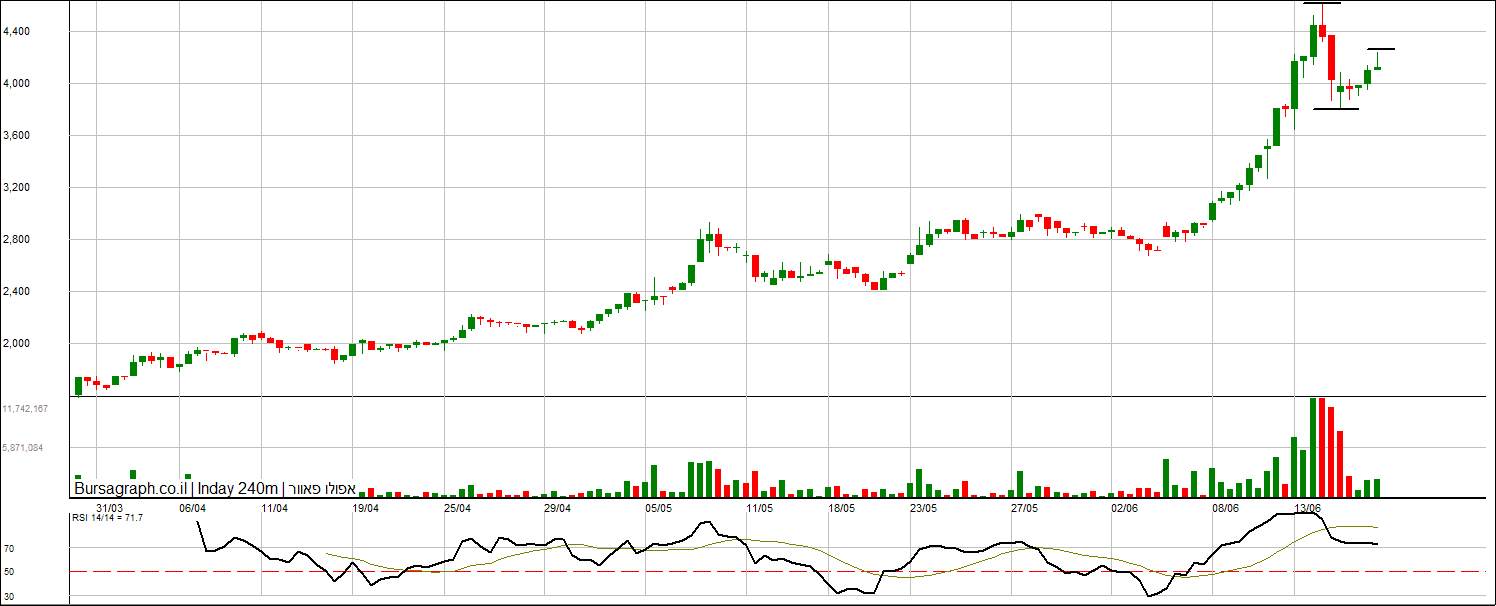Screen dimensions: 1496x606
Task: Click the RSI 70 level label
Action: click(x=8, y=549)
